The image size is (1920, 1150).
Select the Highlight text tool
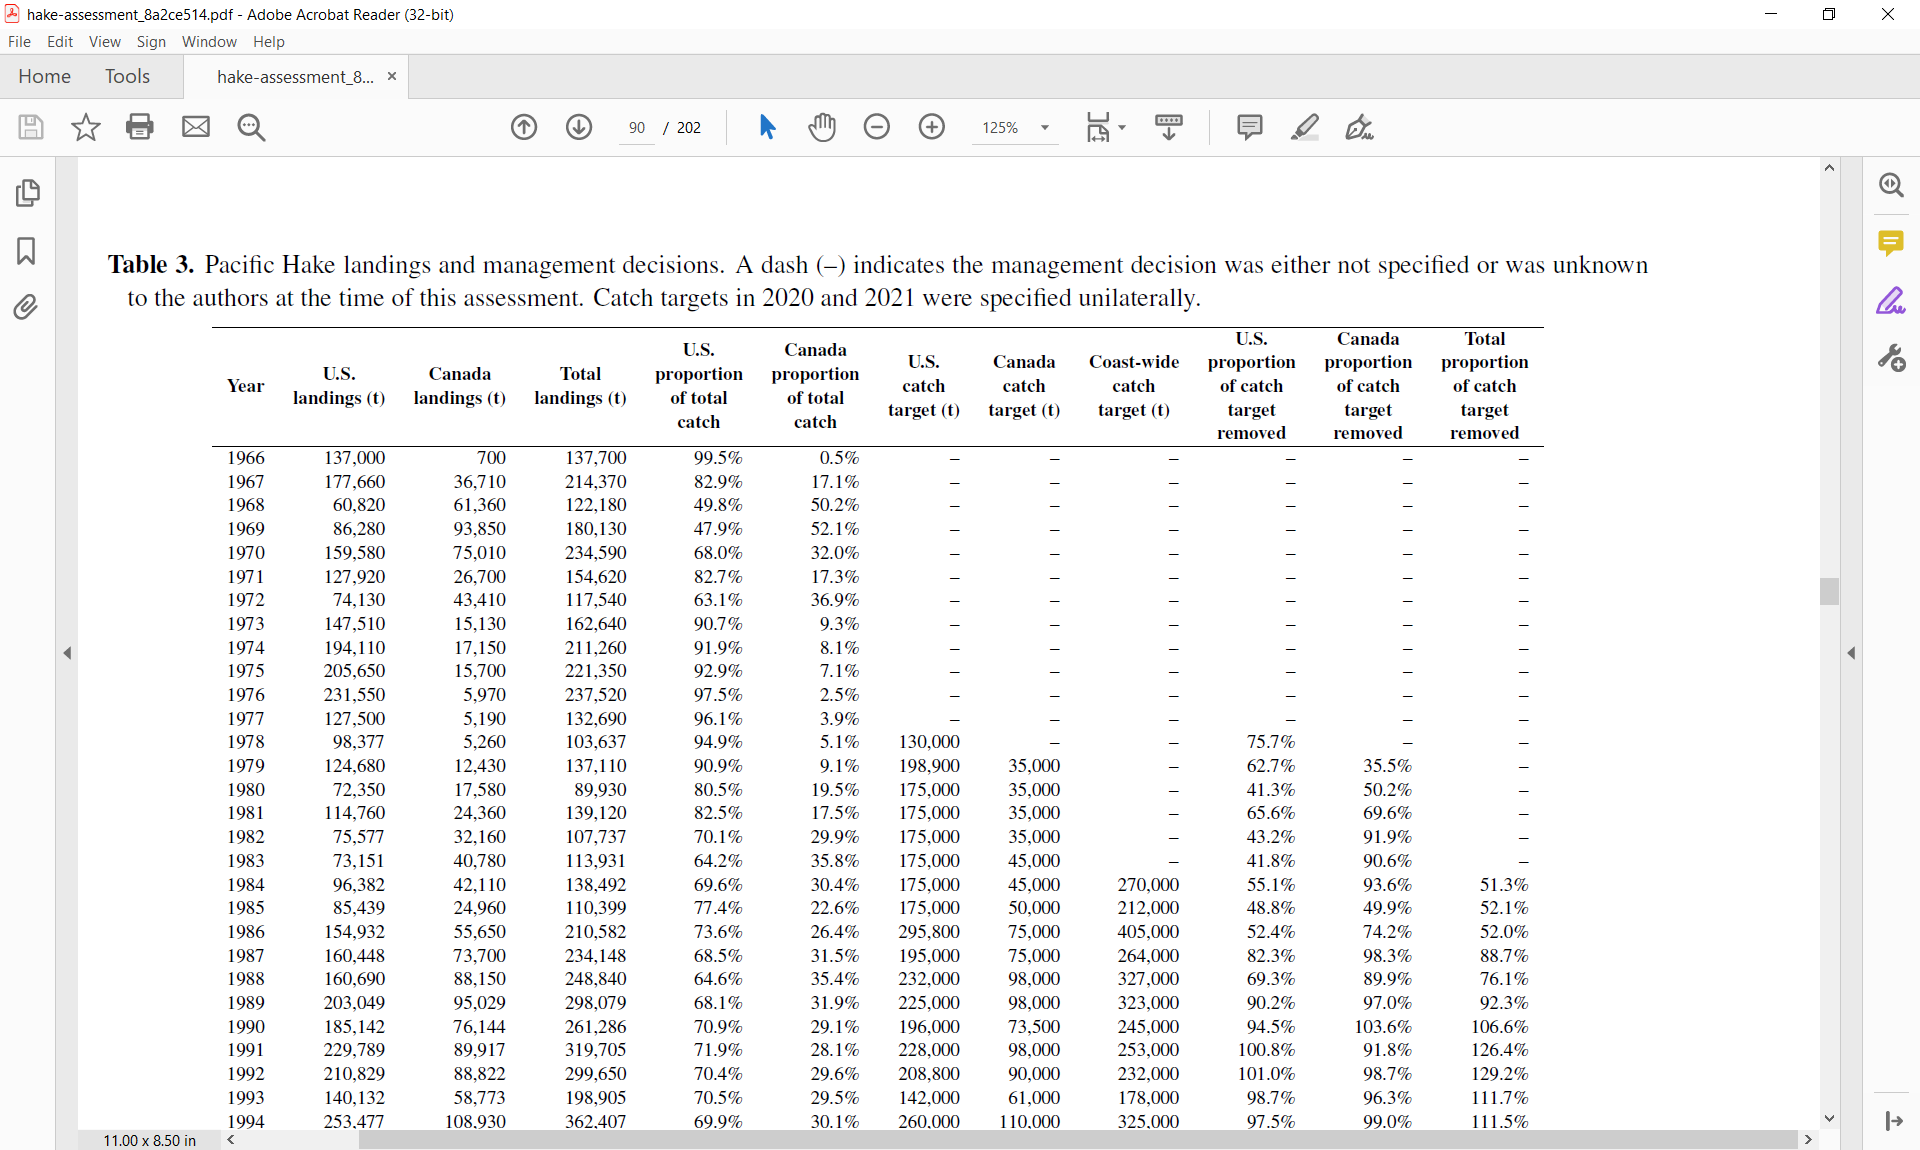[1305, 127]
